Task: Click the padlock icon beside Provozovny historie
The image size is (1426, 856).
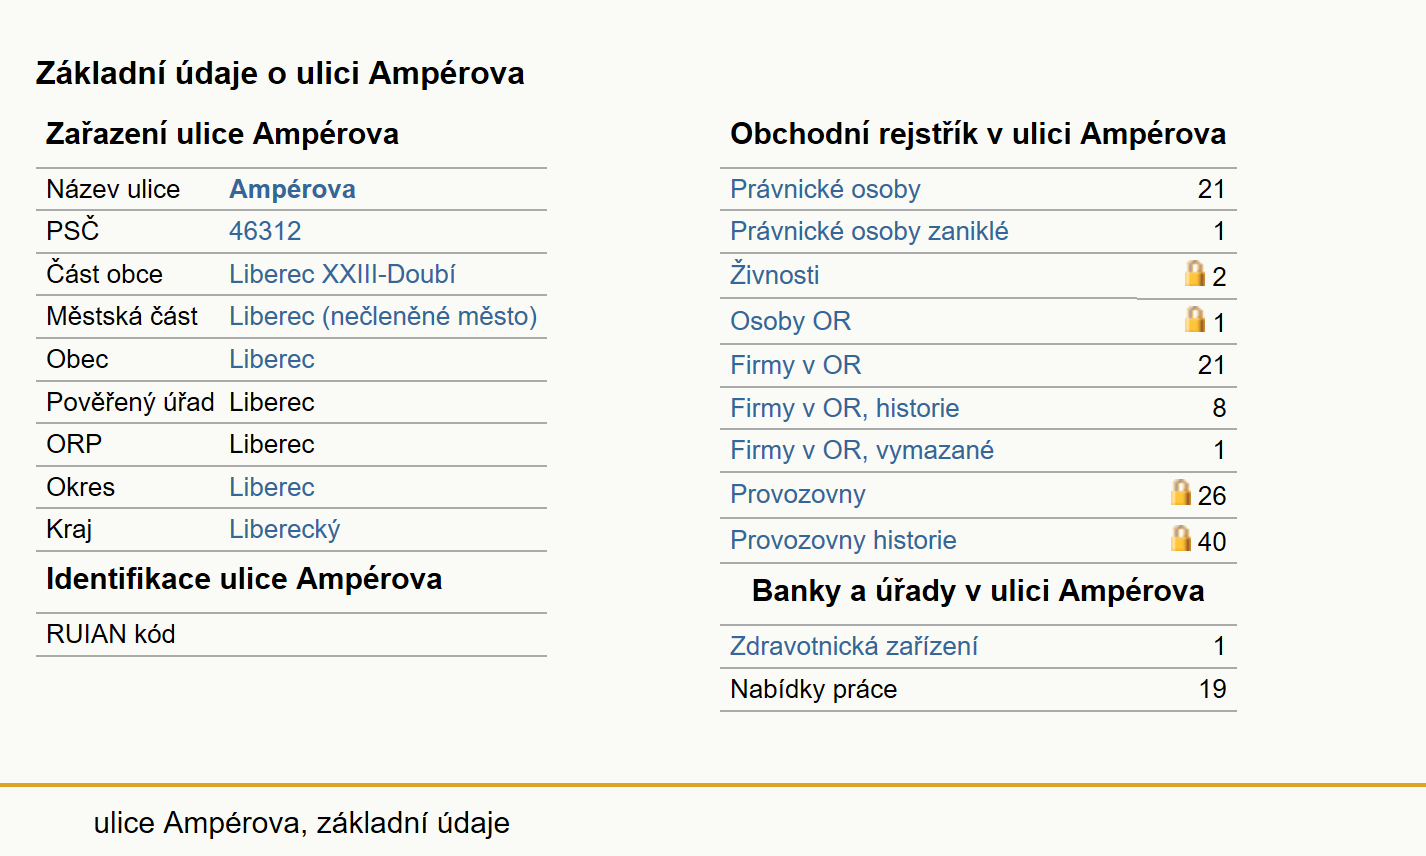Action: [x=1181, y=538]
